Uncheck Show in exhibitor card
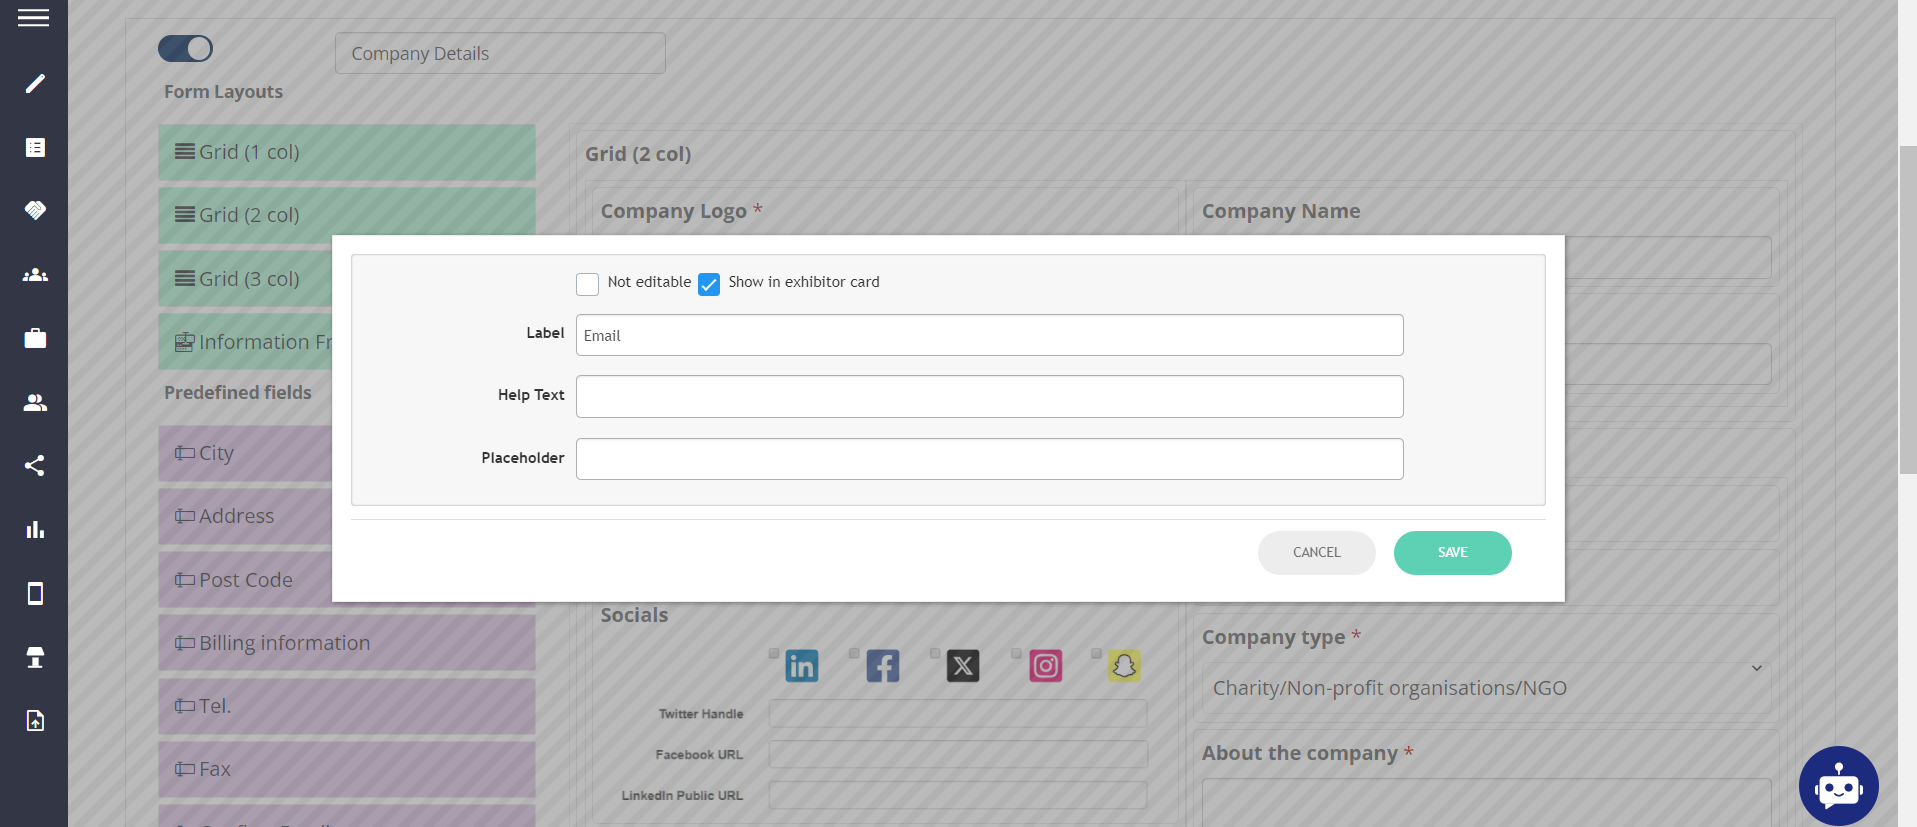The image size is (1917, 827). pos(709,284)
